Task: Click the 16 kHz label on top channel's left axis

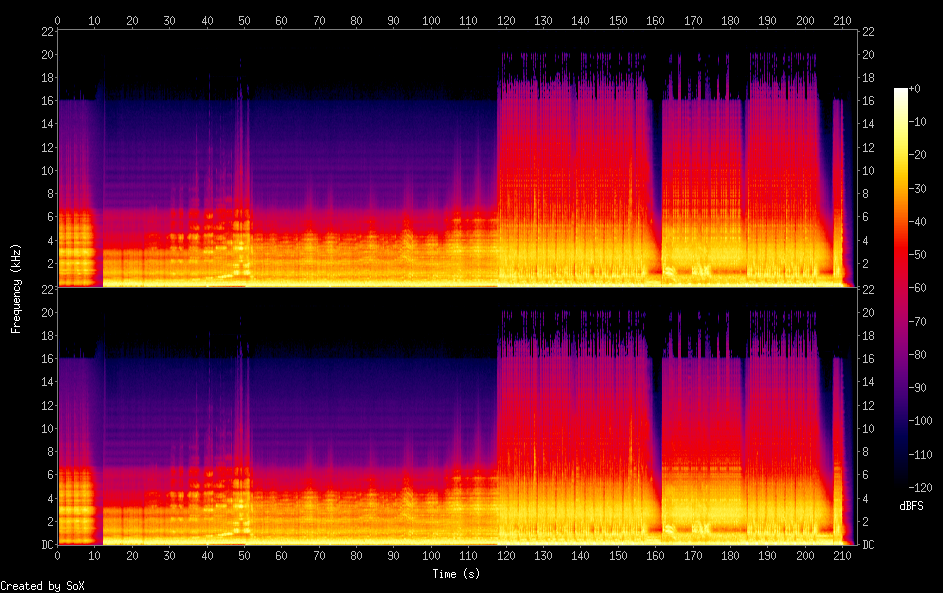Action: (46, 101)
